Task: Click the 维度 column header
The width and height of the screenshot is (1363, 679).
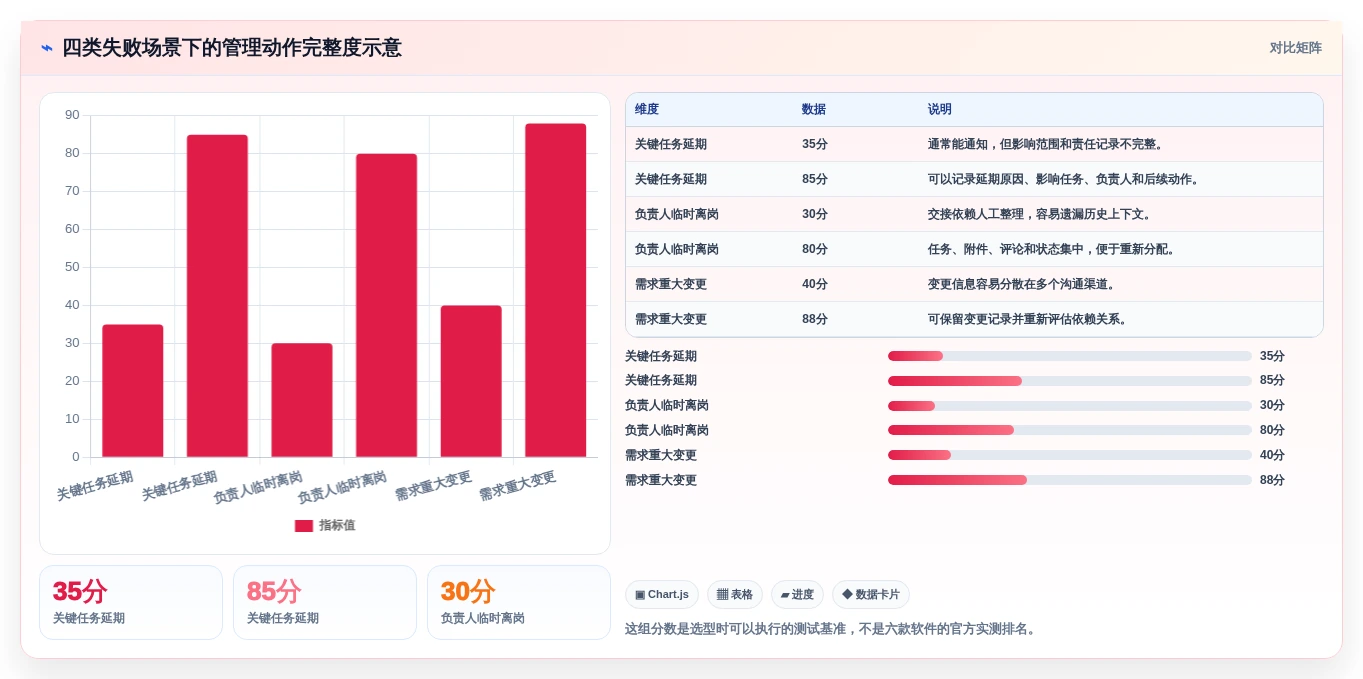Action: click(x=647, y=110)
